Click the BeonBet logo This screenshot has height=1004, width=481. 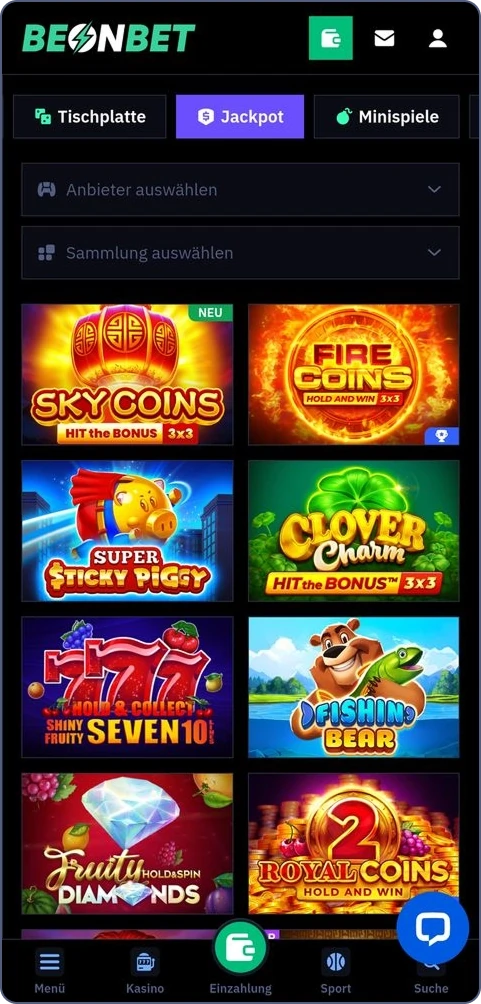(x=109, y=38)
